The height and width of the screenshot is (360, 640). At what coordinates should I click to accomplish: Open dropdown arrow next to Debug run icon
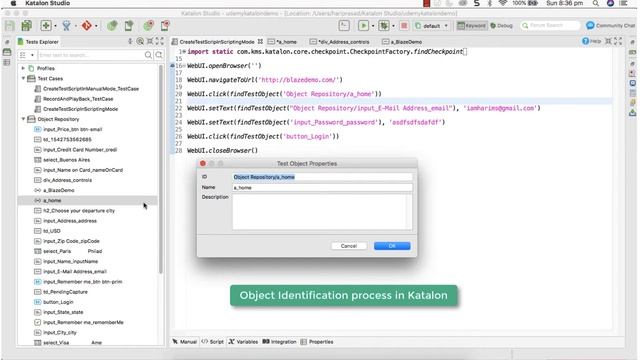click(x=393, y=26)
